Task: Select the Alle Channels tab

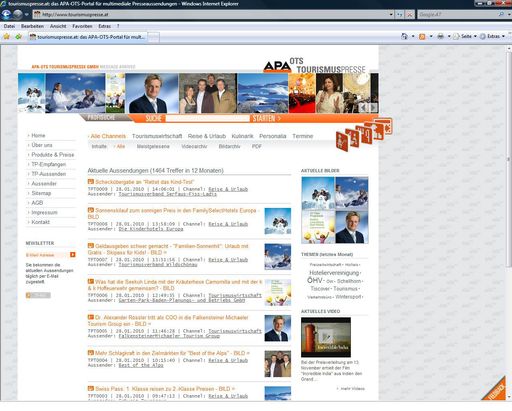Action: (108, 136)
